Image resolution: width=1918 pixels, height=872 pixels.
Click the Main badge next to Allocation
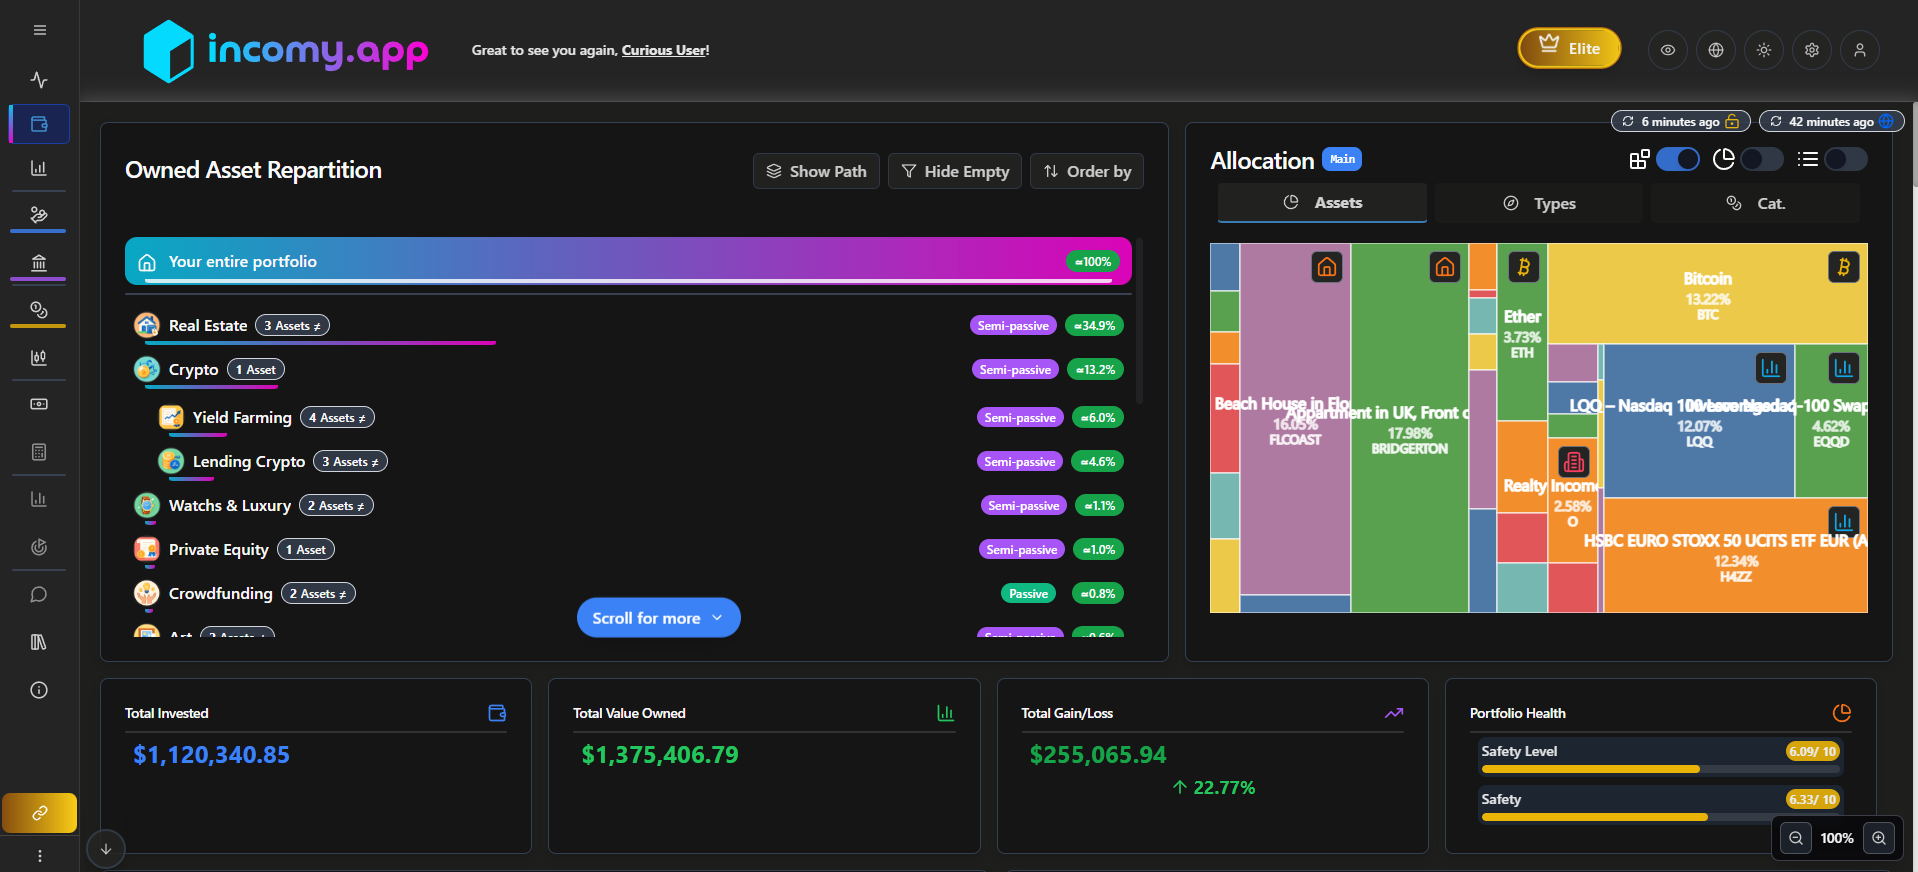[1342, 159]
